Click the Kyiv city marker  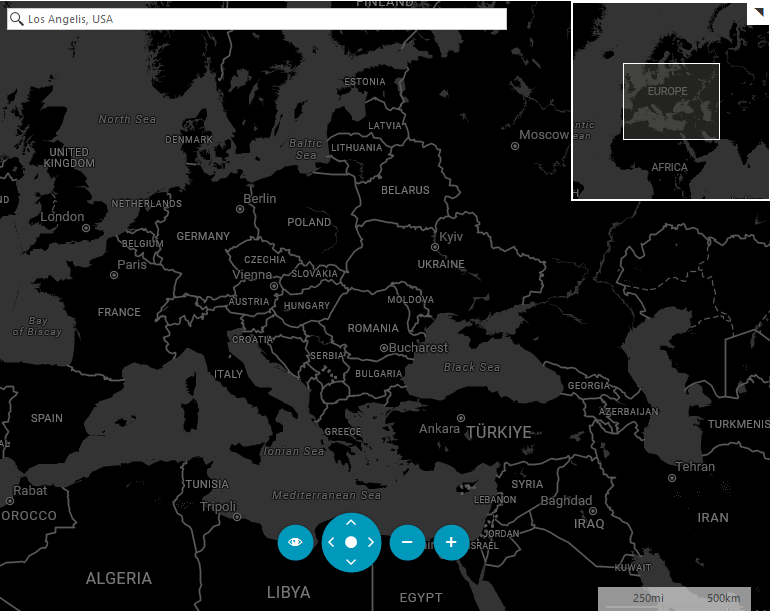coord(435,247)
